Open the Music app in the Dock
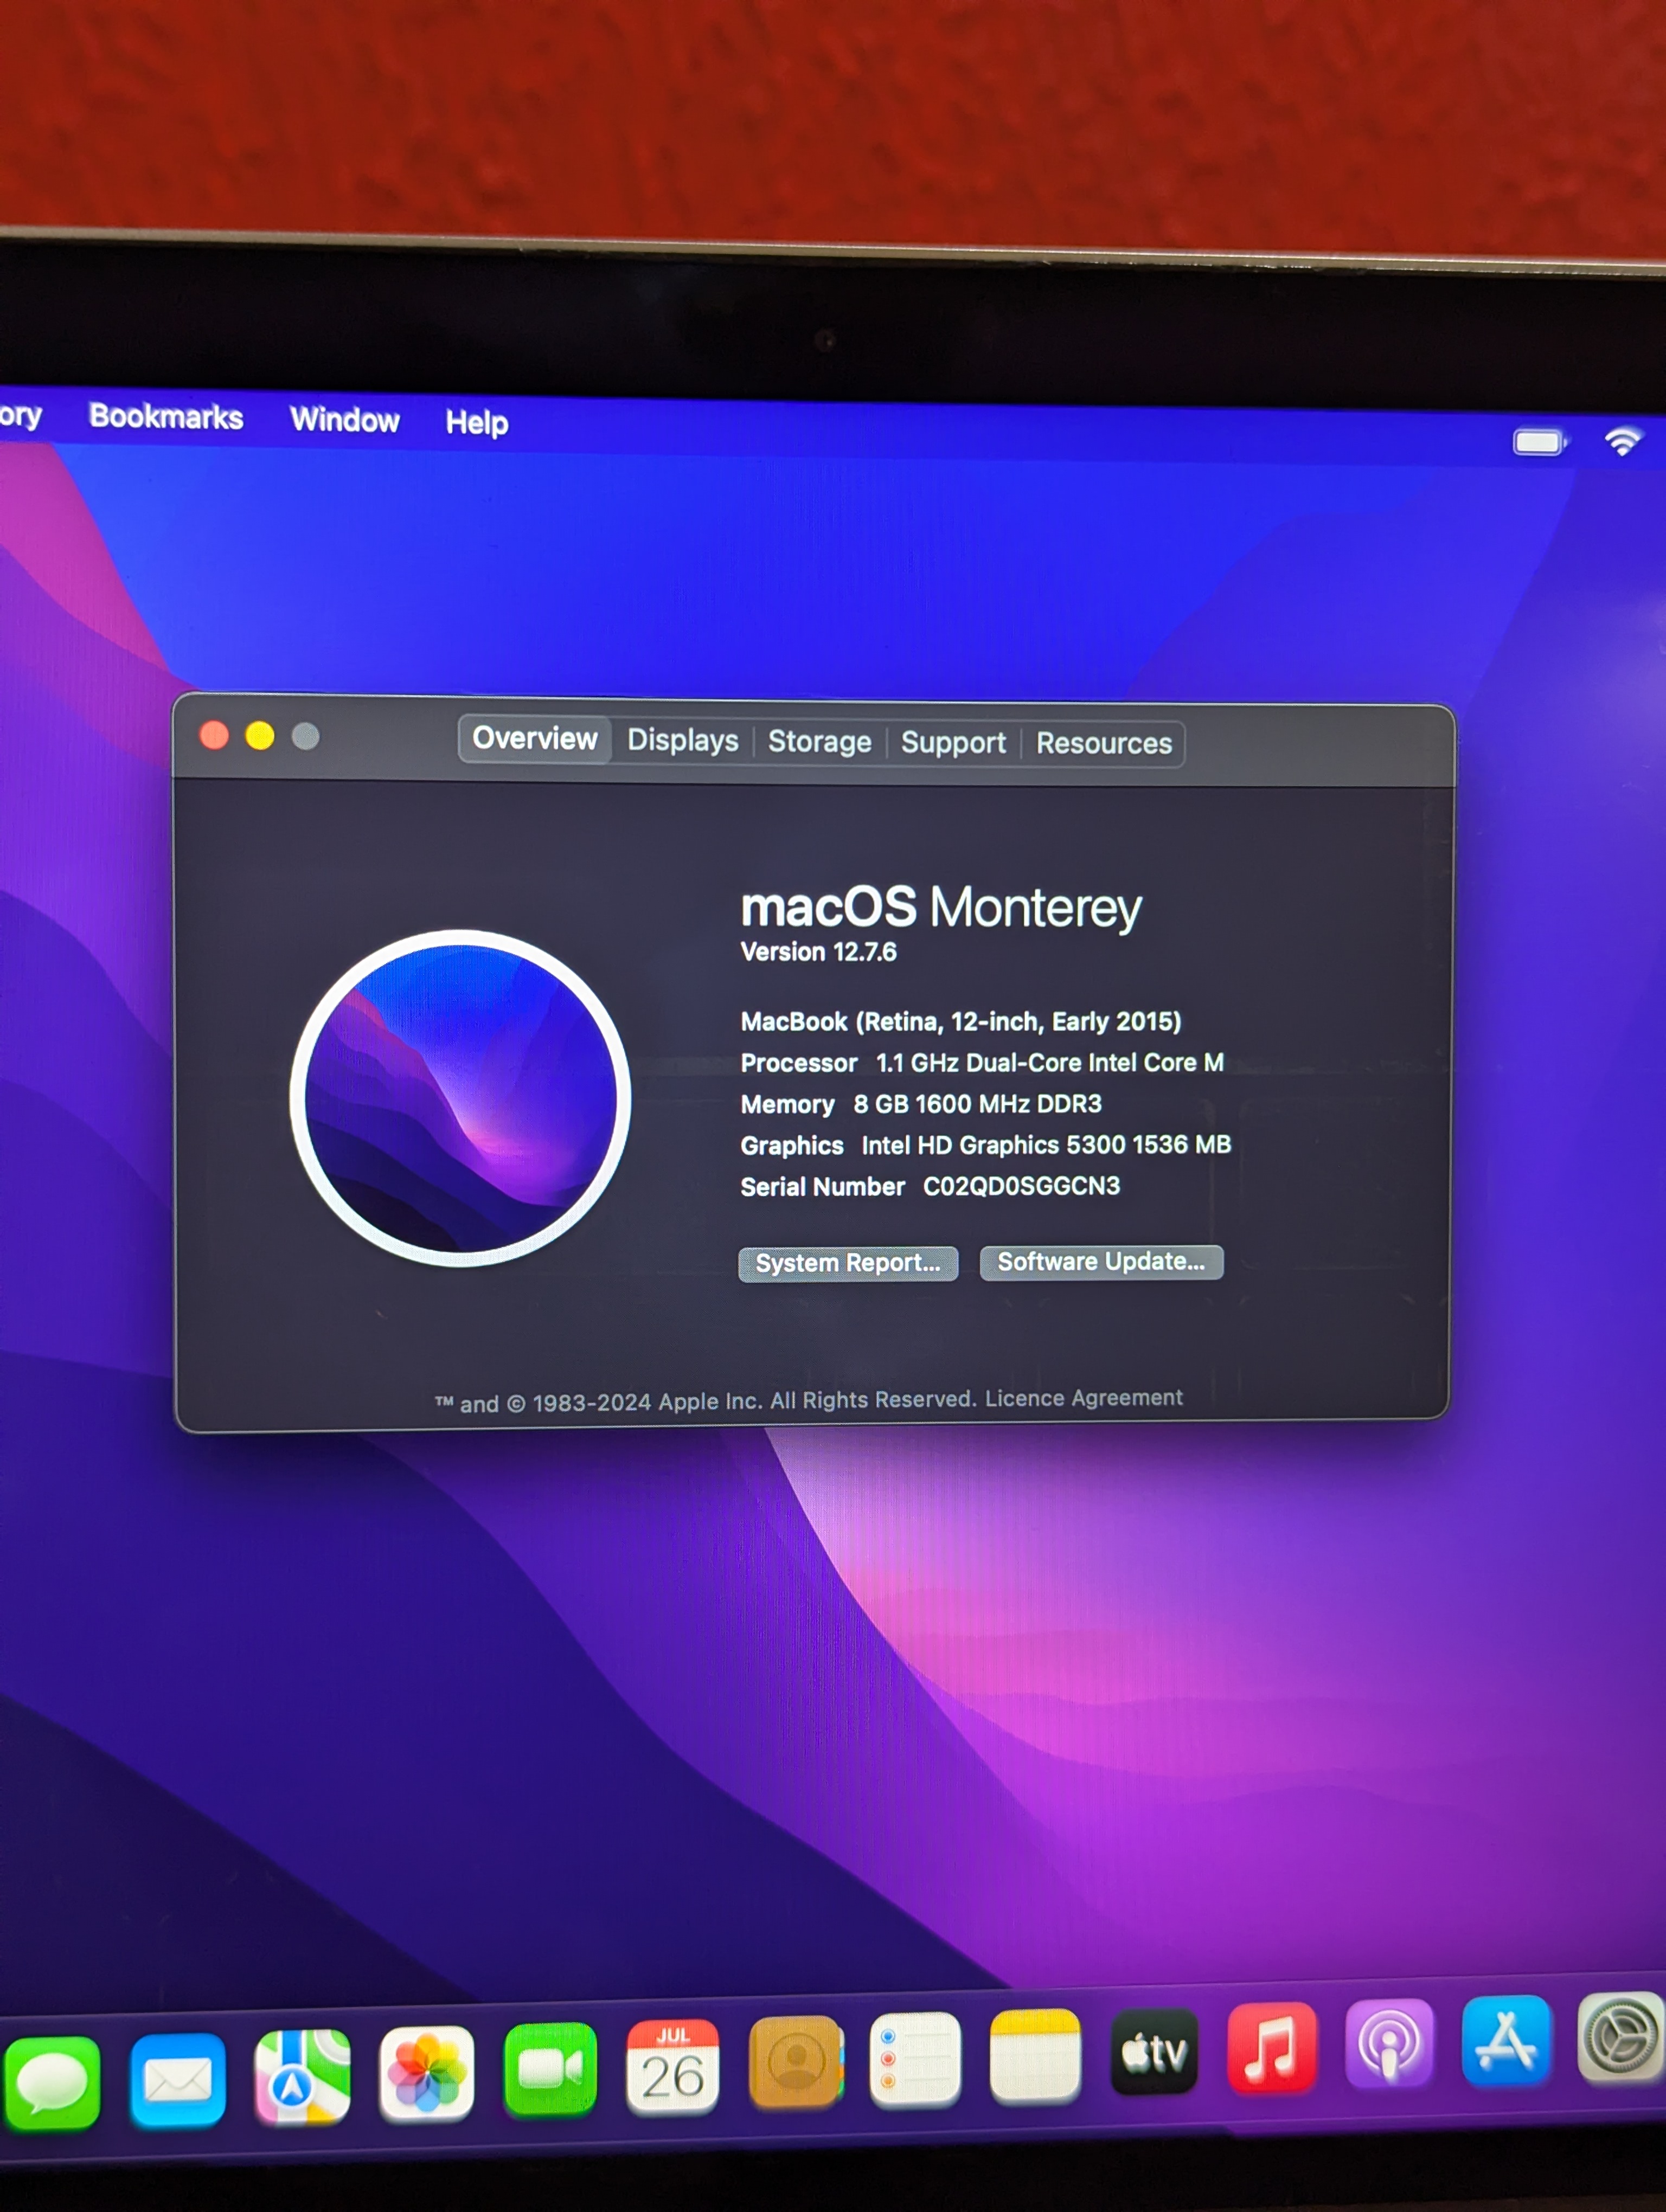The height and width of the screenshot is (2212, 1666). tap(1272, 2048)
